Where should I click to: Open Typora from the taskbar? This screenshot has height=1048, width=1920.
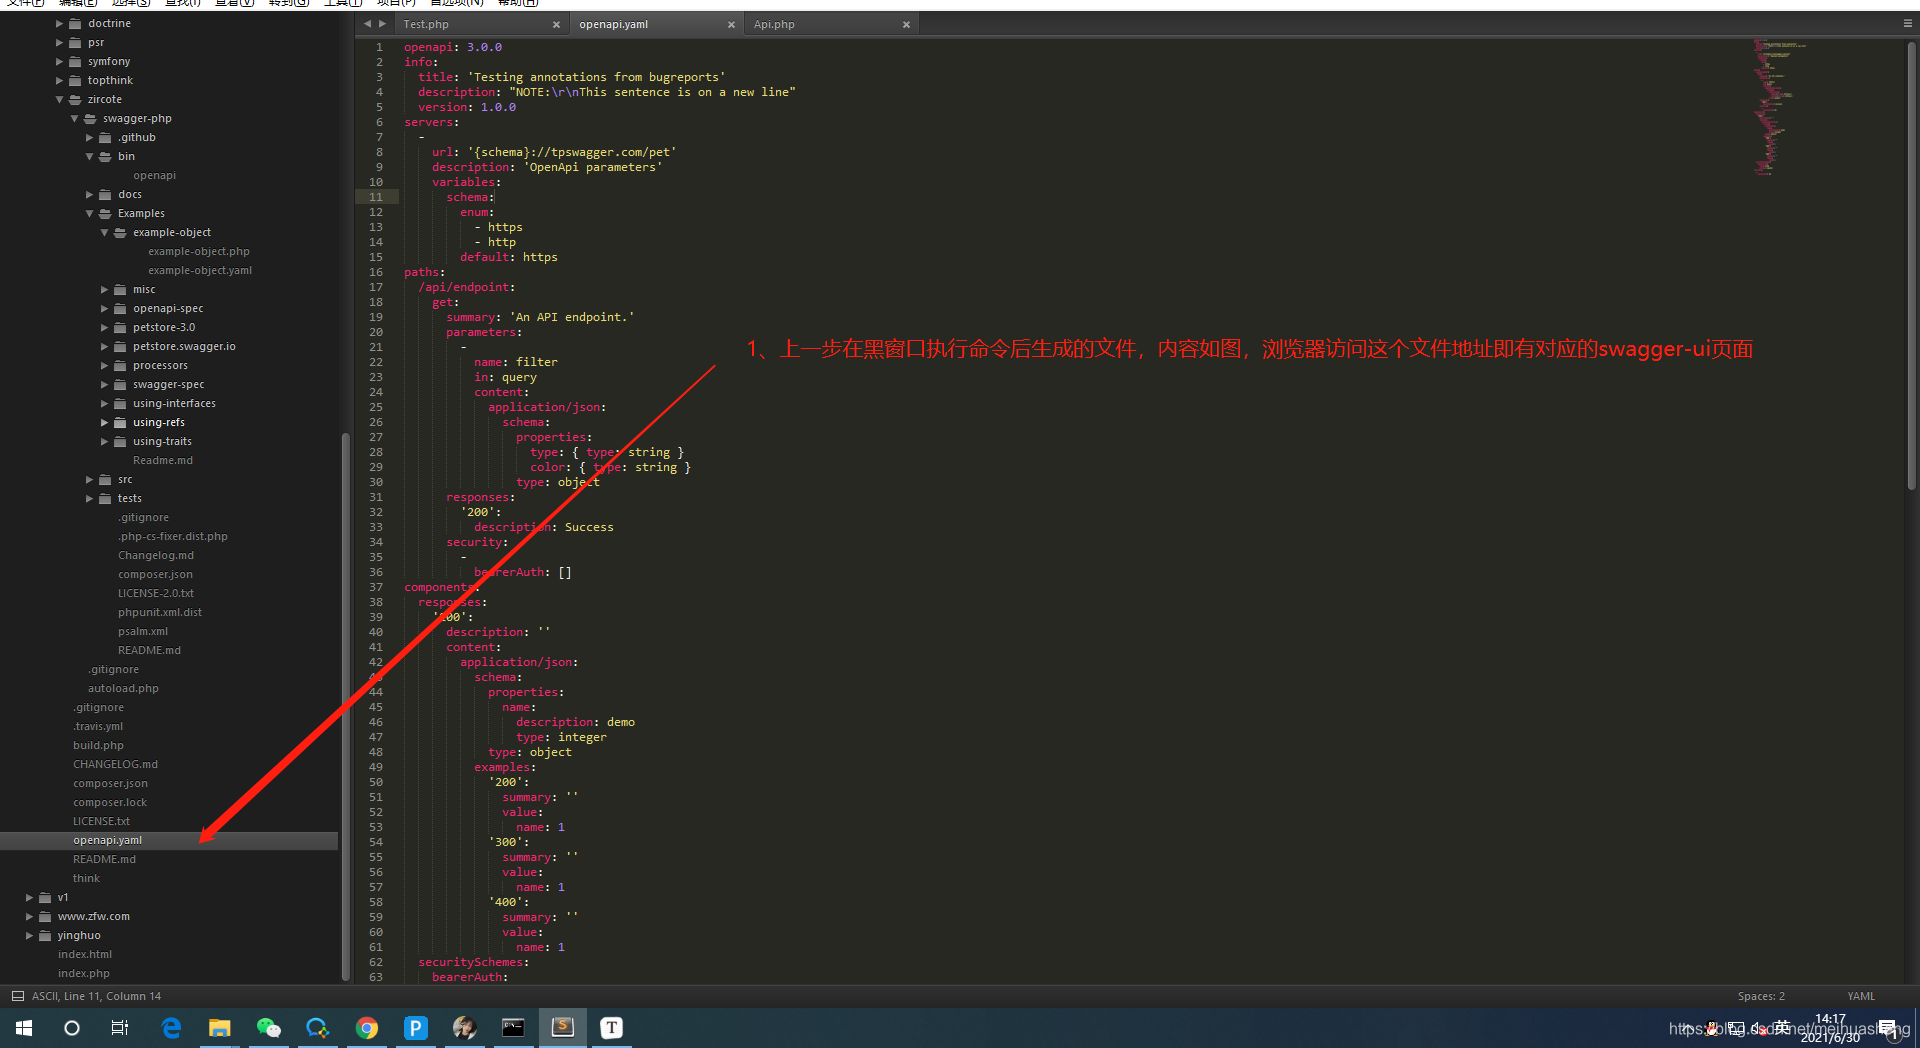611,1028
